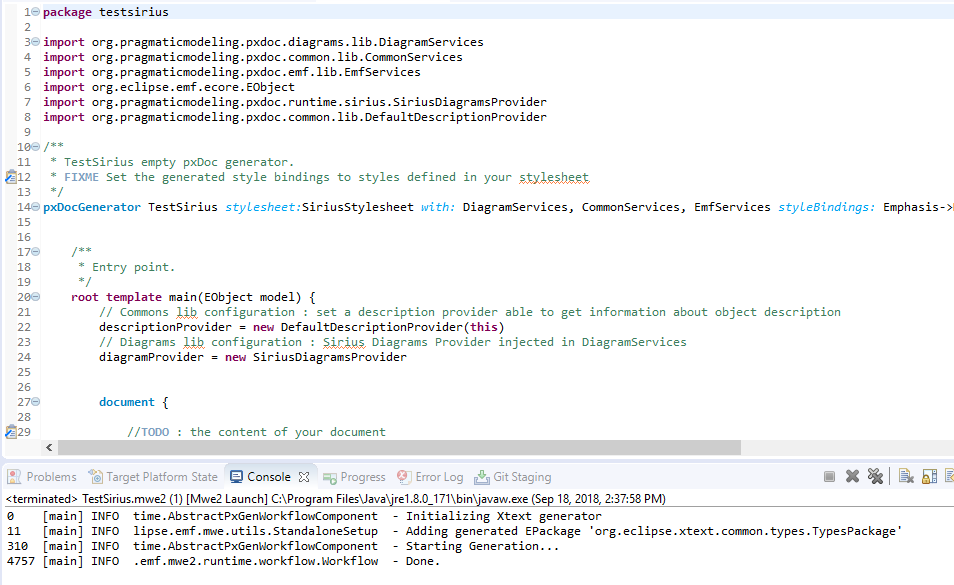The image size is (954, 585).
Task: Click 'SiriusDiagramsProvider' in the line 7 import
Action: [x=470, y=102]
